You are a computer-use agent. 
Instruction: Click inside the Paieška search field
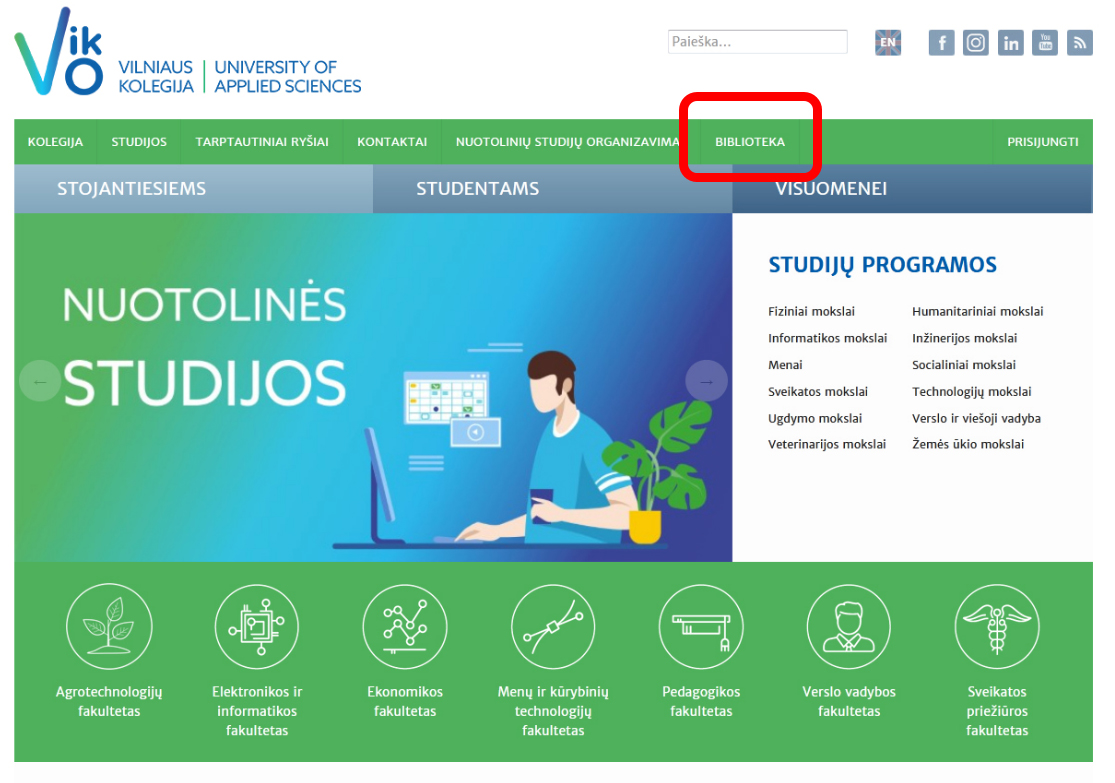click(x=757, y=42)
